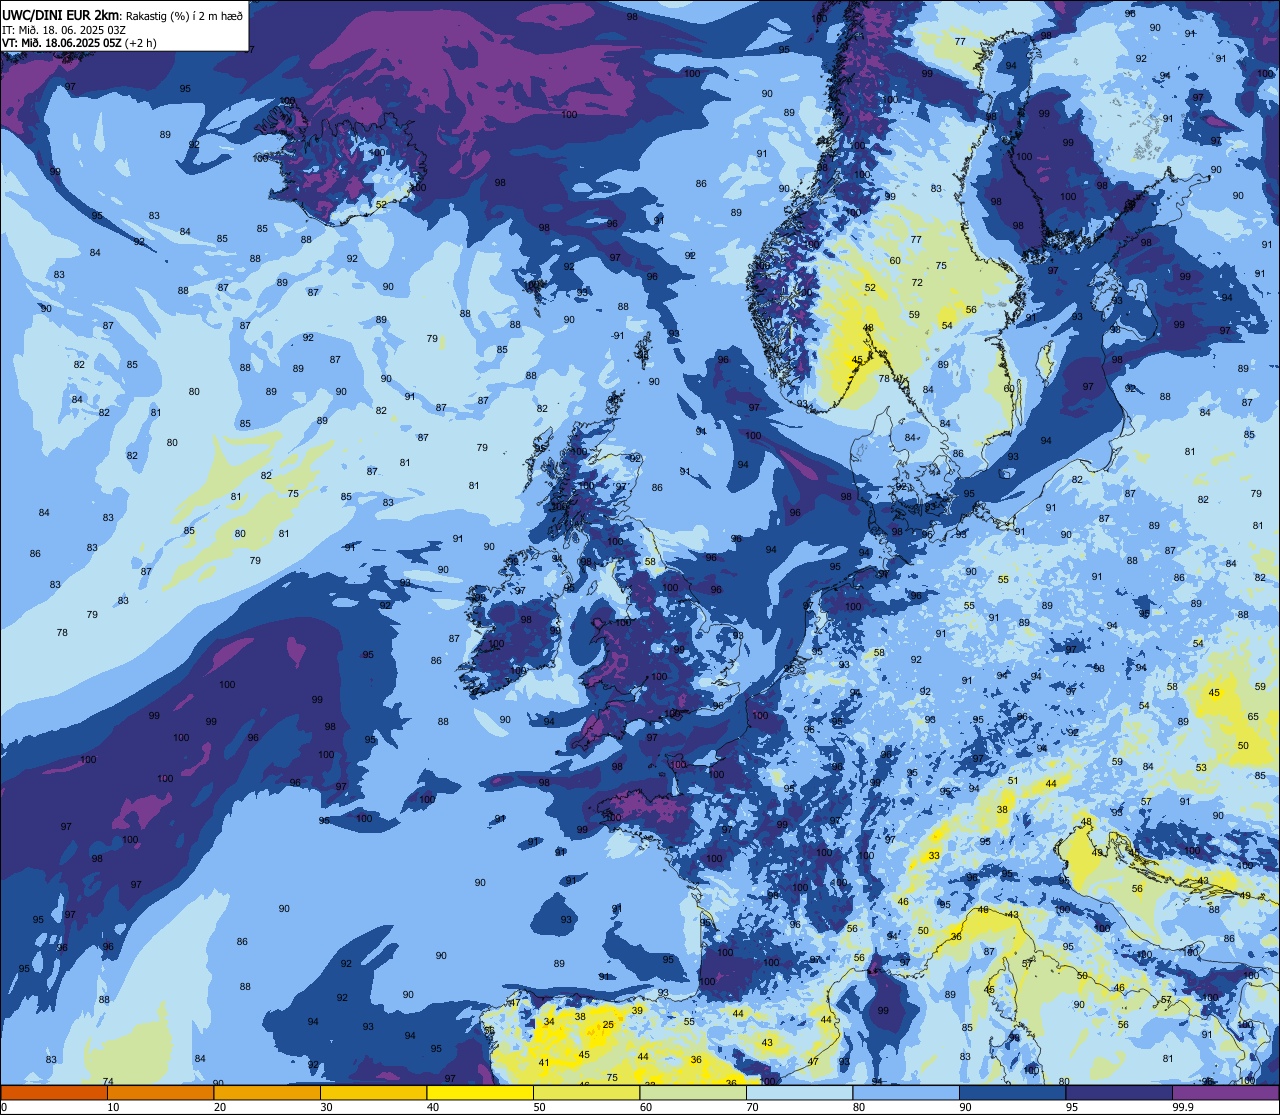This screenshot has width=1280, height=1115.
Task: Click the legend tick label '99.9'
Action: click(1184, 1107)
